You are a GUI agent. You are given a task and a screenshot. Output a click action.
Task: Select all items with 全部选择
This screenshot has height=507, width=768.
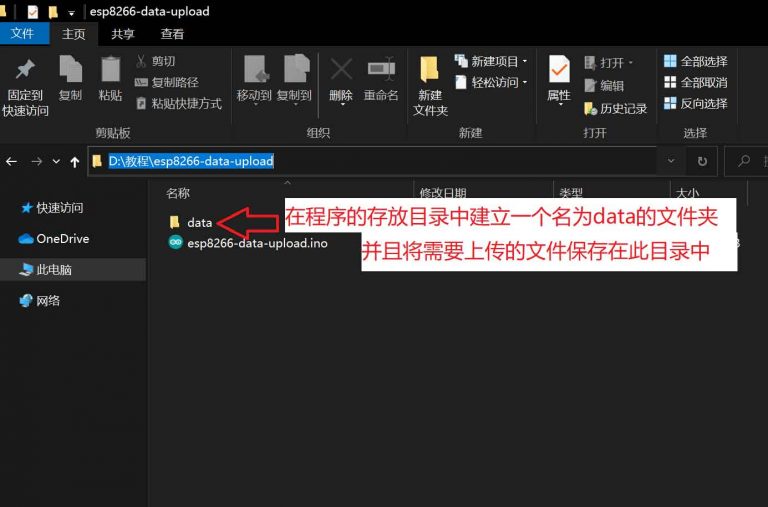coord(695,62)
